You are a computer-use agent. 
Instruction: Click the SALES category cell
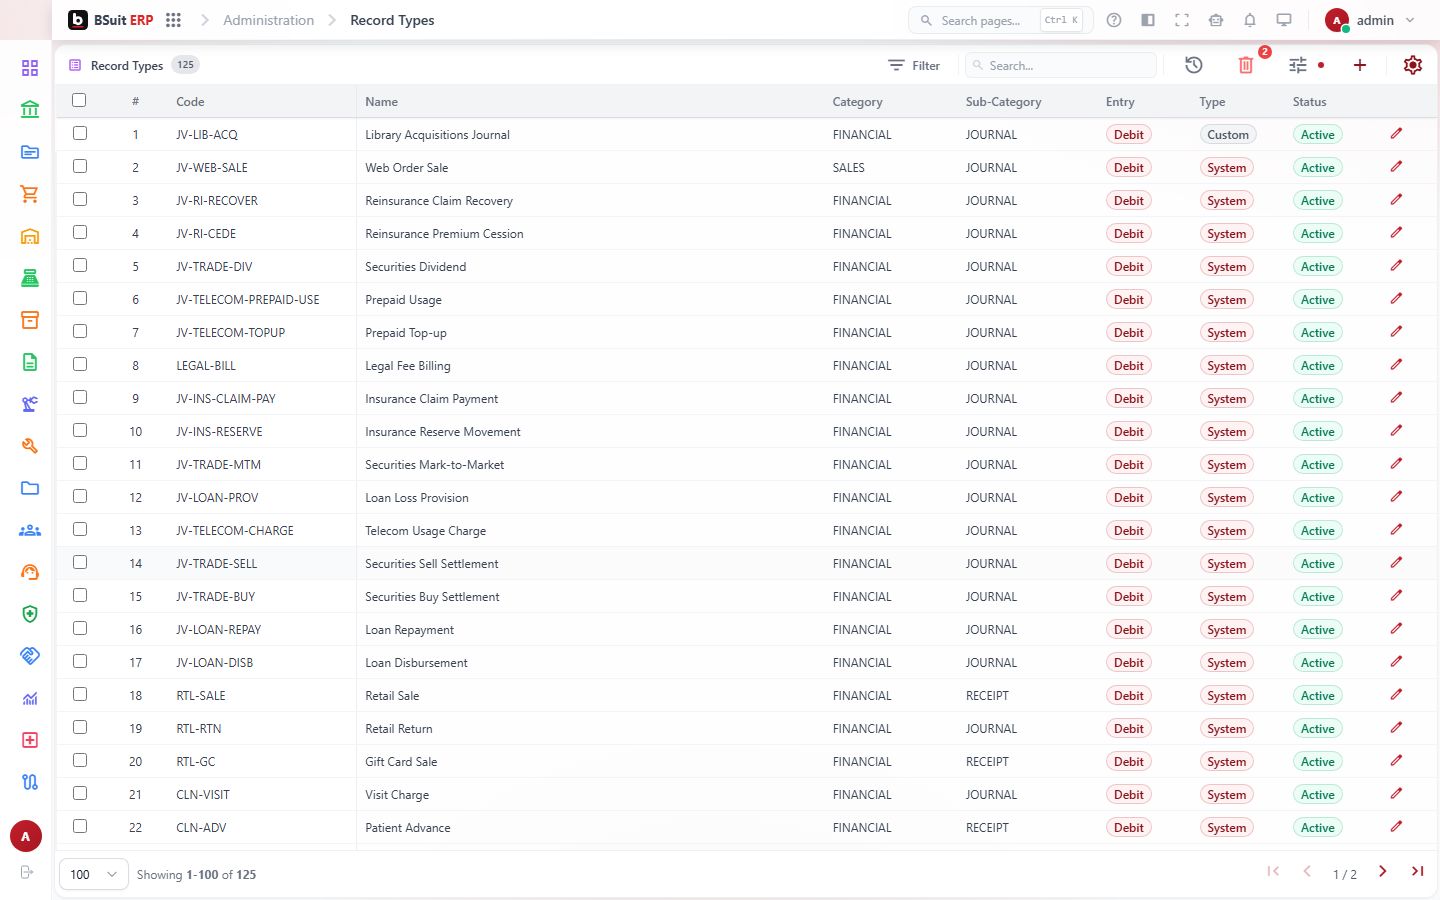click(848, 168)
